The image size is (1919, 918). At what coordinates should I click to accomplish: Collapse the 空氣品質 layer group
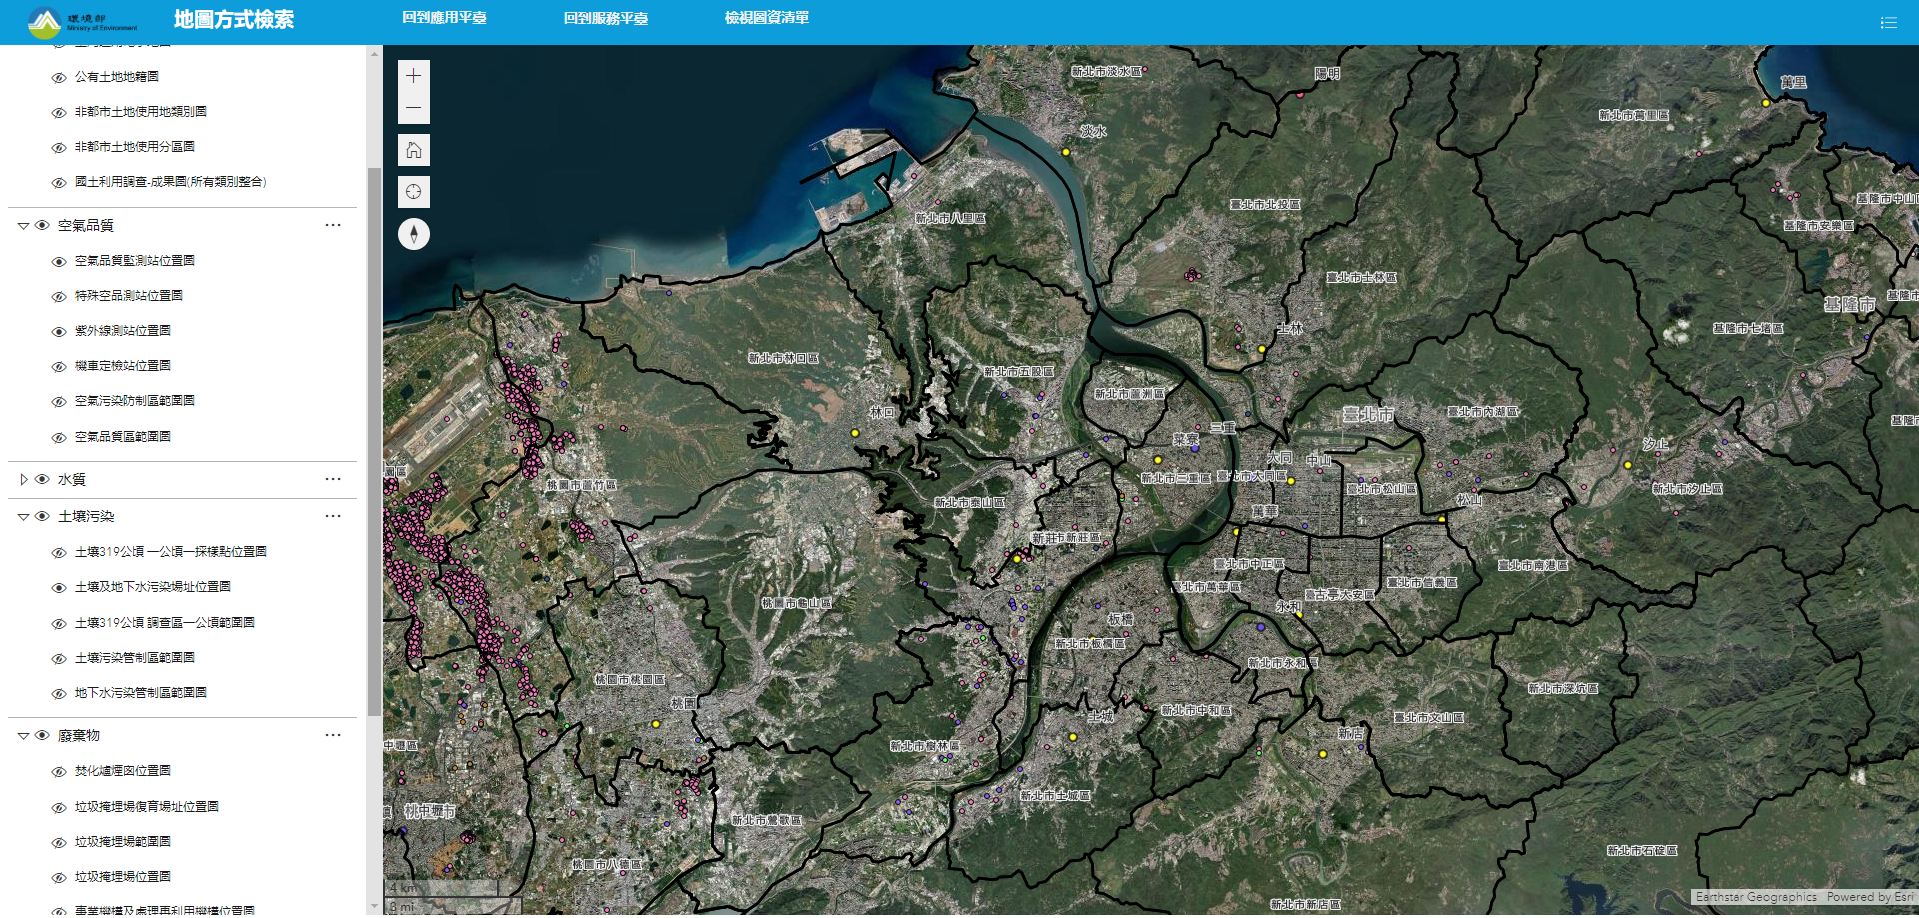[23, 226]
